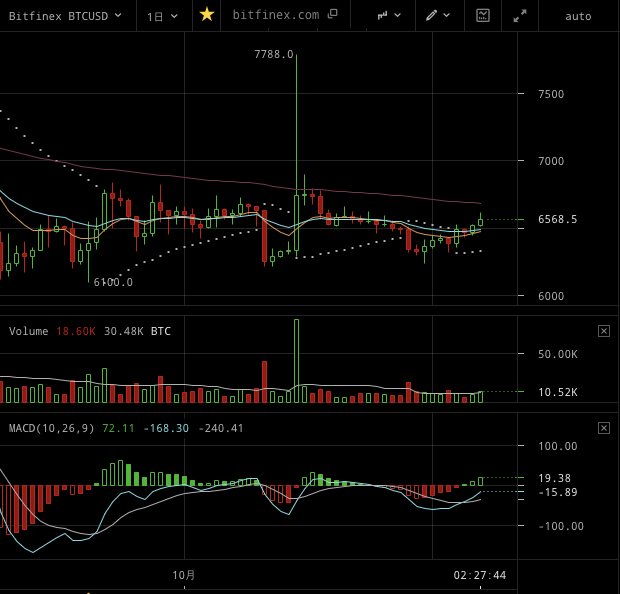This screenshot has width=620, height=594.
Task: Click the tallest green volume bar
Action: click(297, 361)
